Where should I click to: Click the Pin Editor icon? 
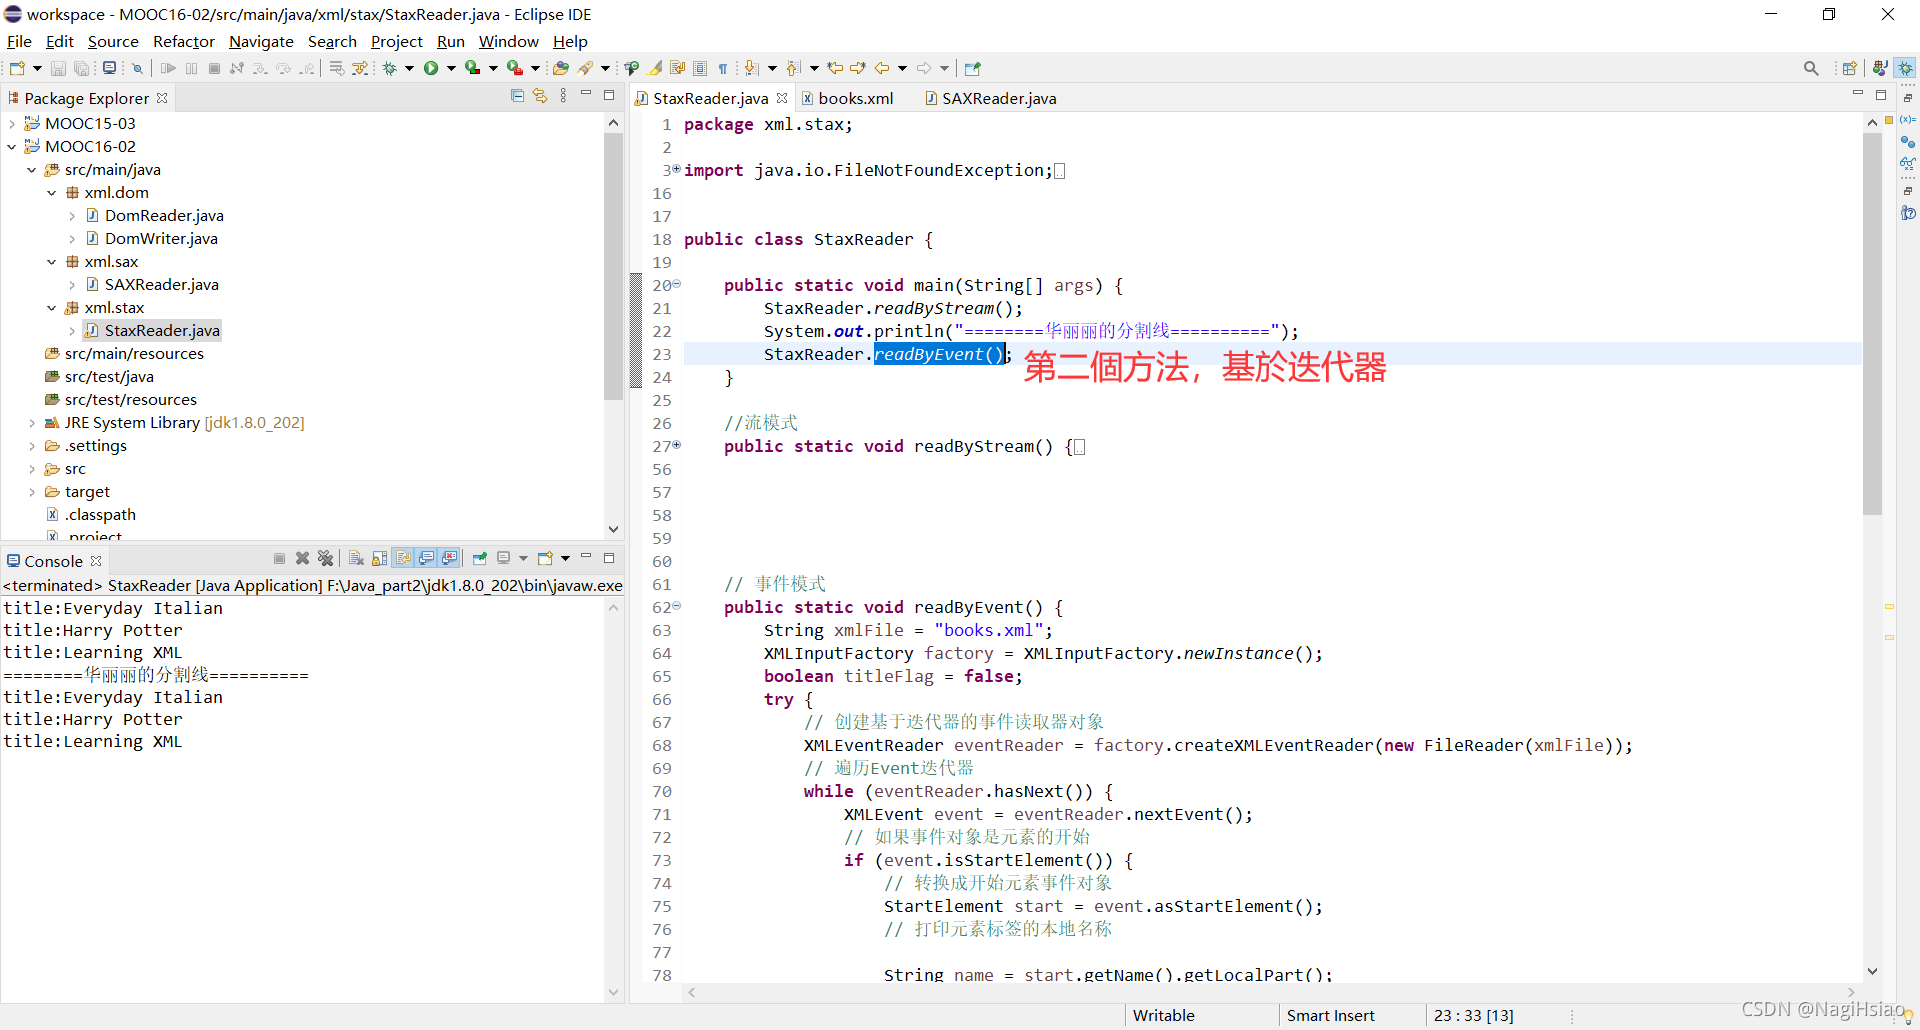coord(973,68)
